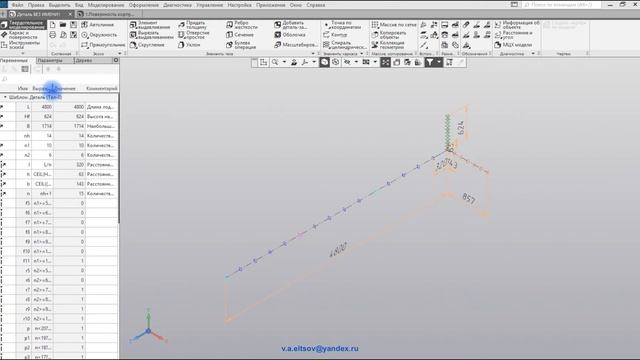Expand the Эскиз panel dropdown arrow
Viewport: 640px width, 360px height.
pyautogui.click(x=120, y=53)
